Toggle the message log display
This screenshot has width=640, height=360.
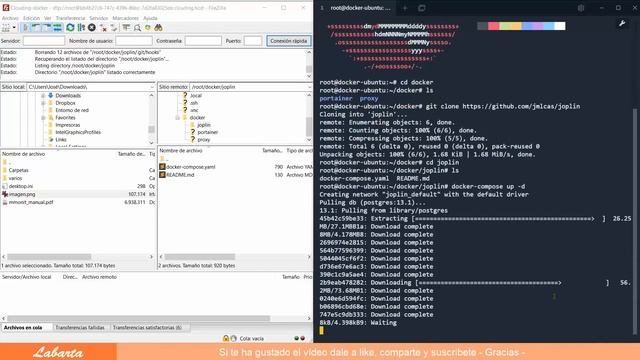[26, 28]
